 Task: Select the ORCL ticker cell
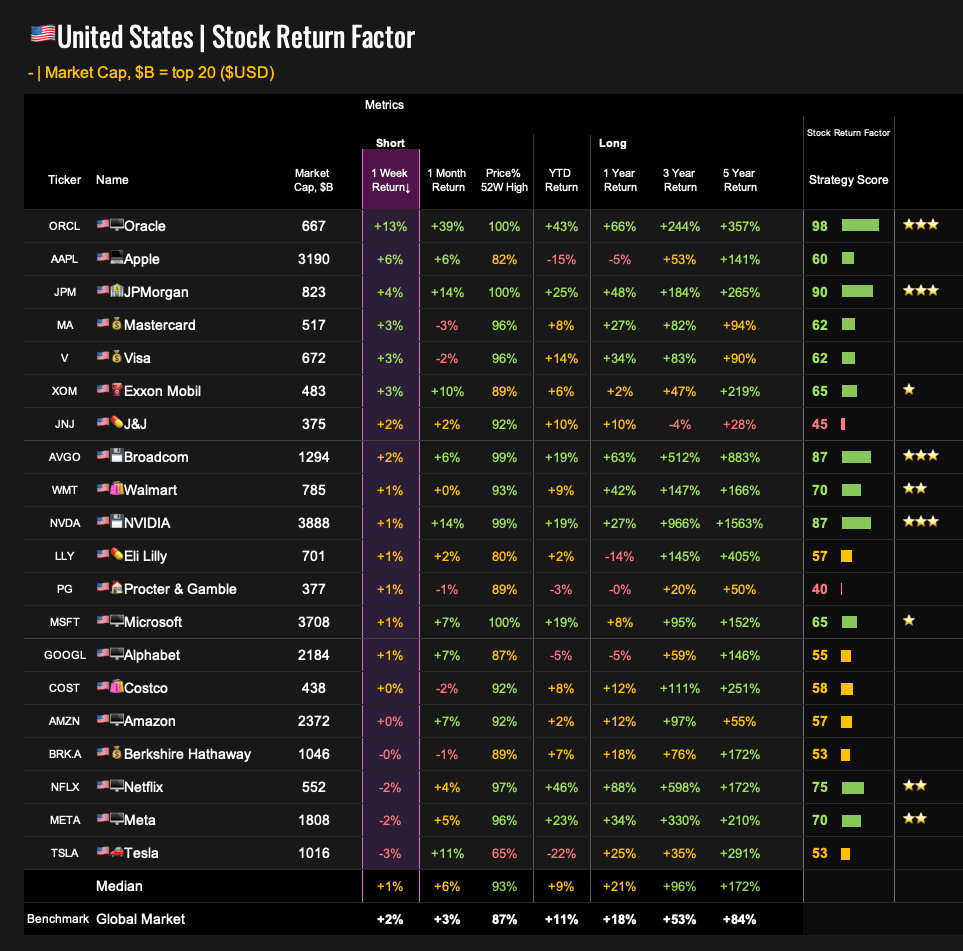64,226
